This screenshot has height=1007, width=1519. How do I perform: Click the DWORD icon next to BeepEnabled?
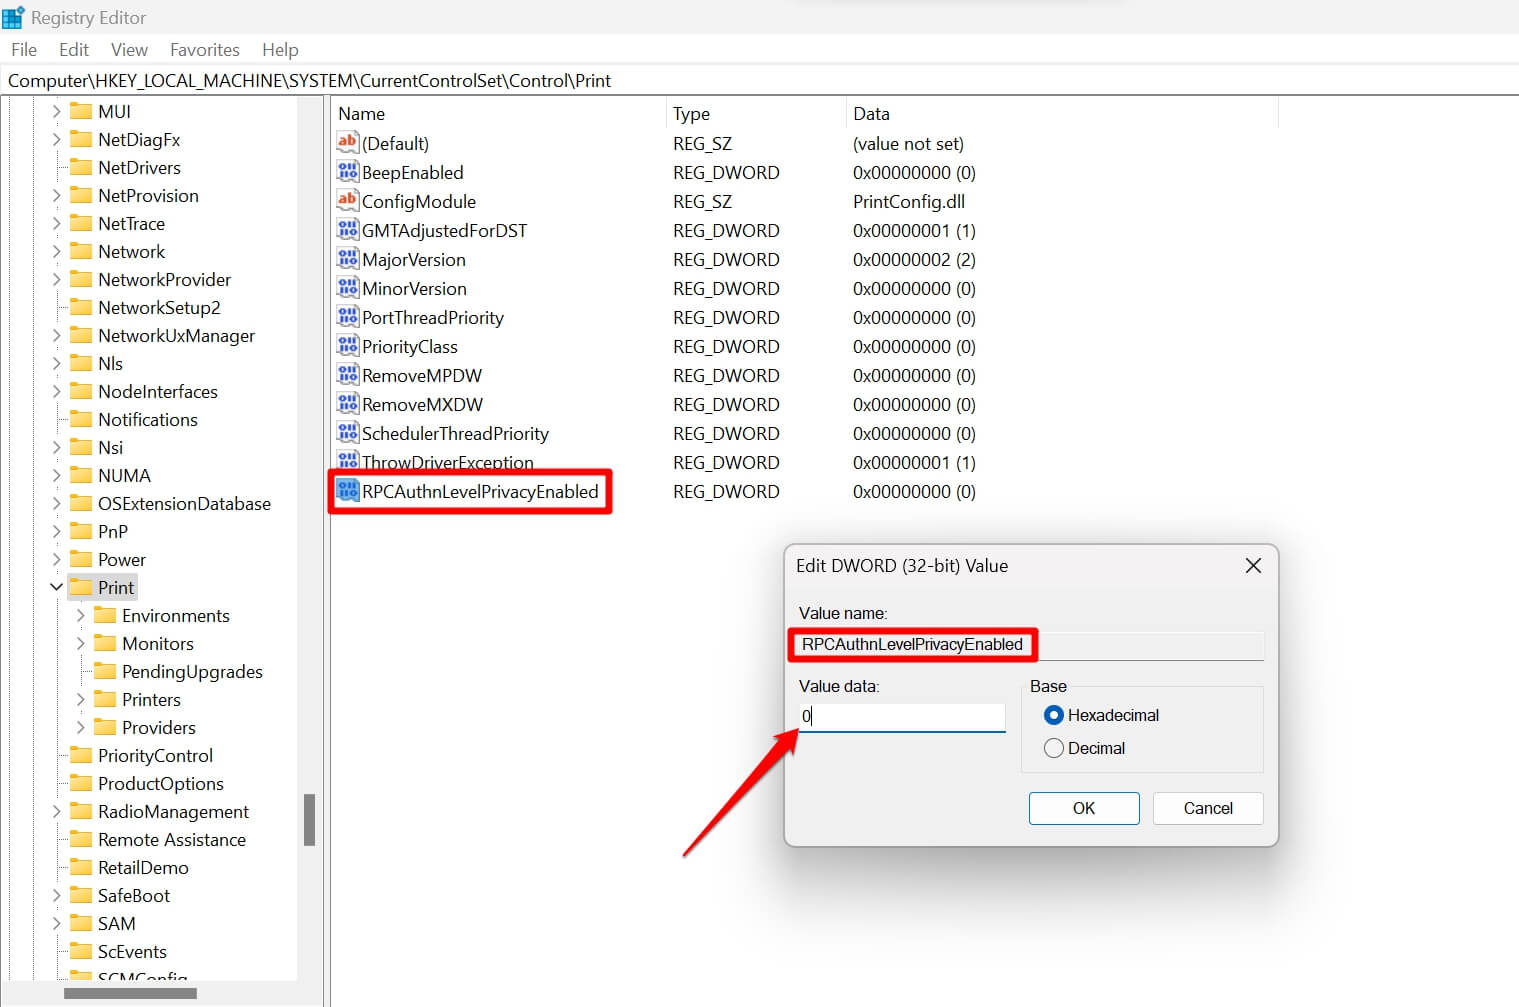(347, 172)
